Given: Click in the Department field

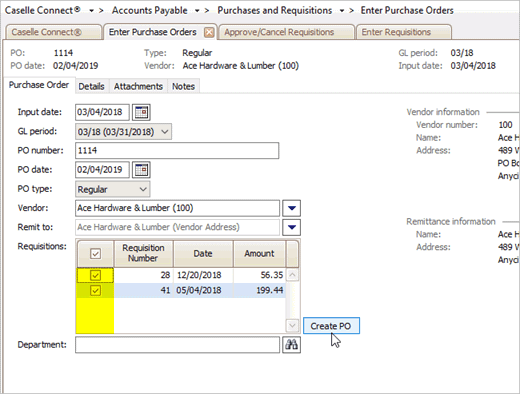Looking at the screenshot, I should 177,345.
